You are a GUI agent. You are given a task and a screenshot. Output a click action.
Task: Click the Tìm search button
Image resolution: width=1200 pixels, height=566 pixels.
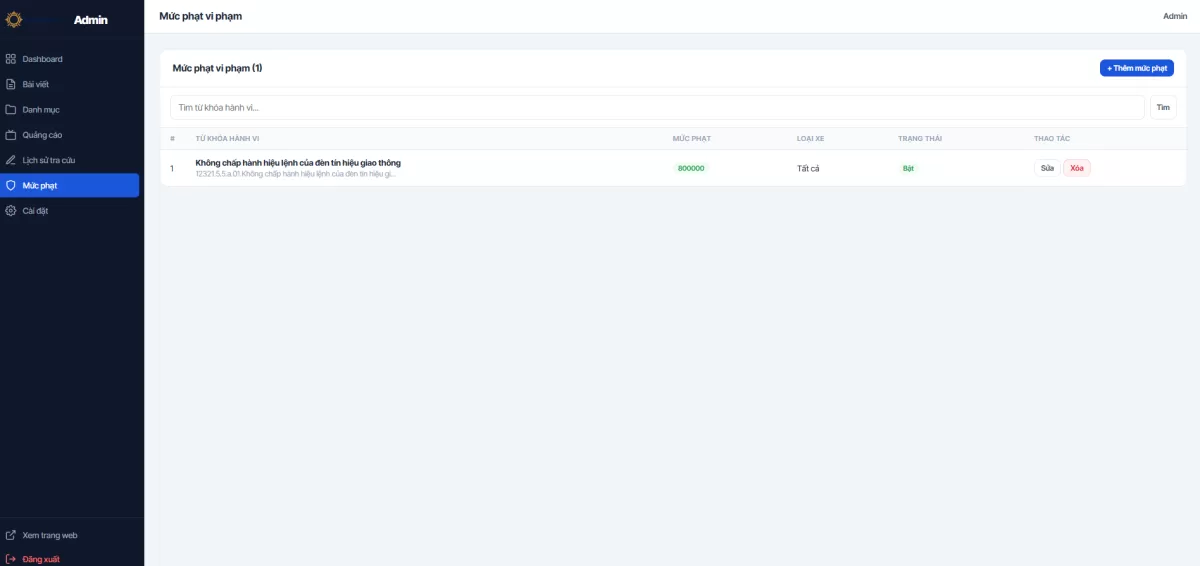pyautogui.click(x=1163, y=107)
